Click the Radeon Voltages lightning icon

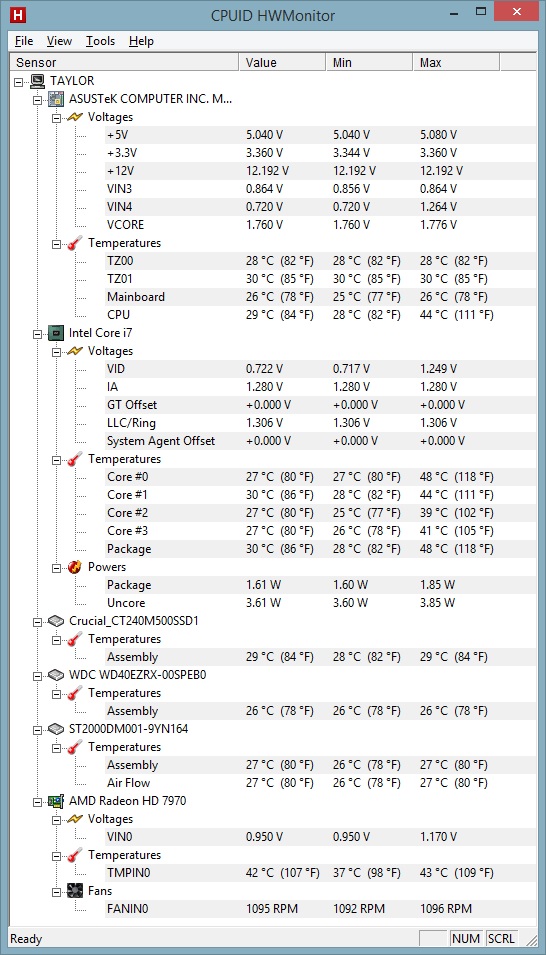[x=75, y=819]
